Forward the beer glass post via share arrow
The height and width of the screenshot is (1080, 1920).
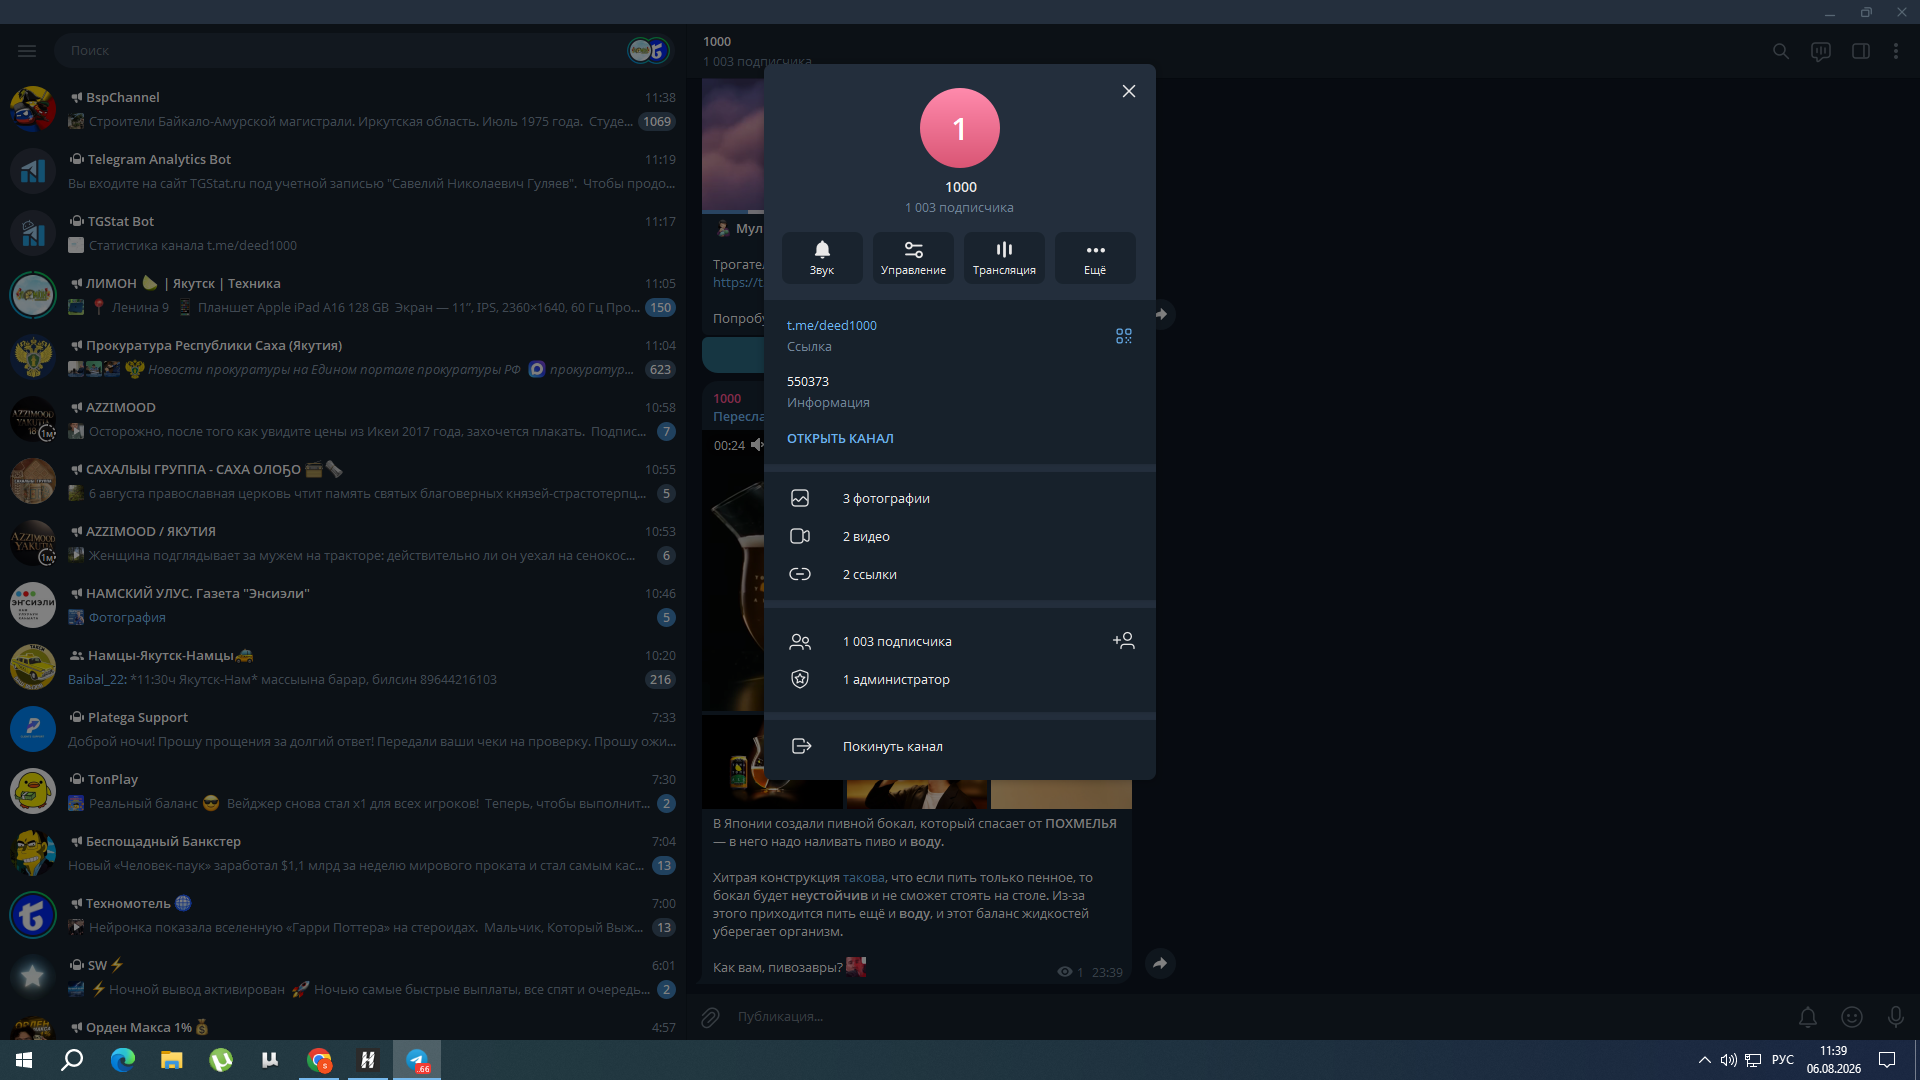(1160, 963)
